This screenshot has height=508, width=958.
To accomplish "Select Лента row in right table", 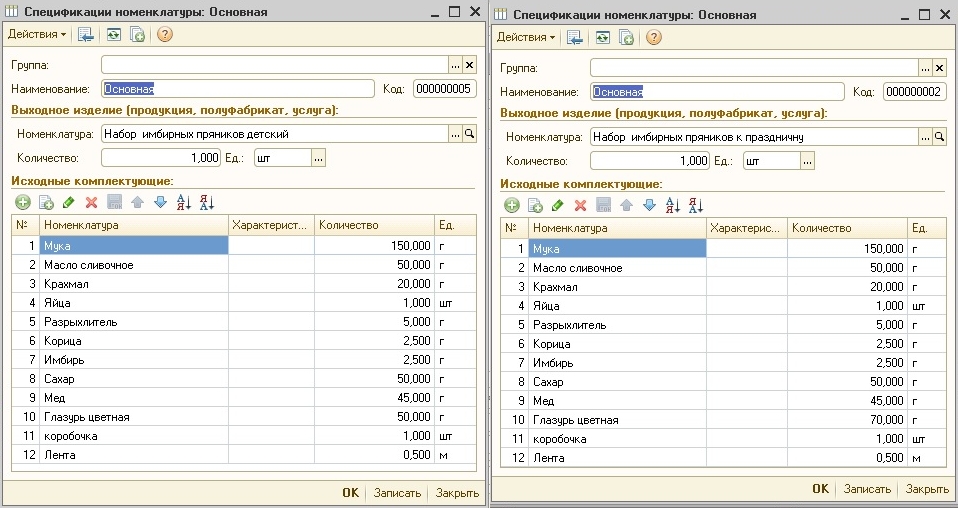I will coord(723,458).
